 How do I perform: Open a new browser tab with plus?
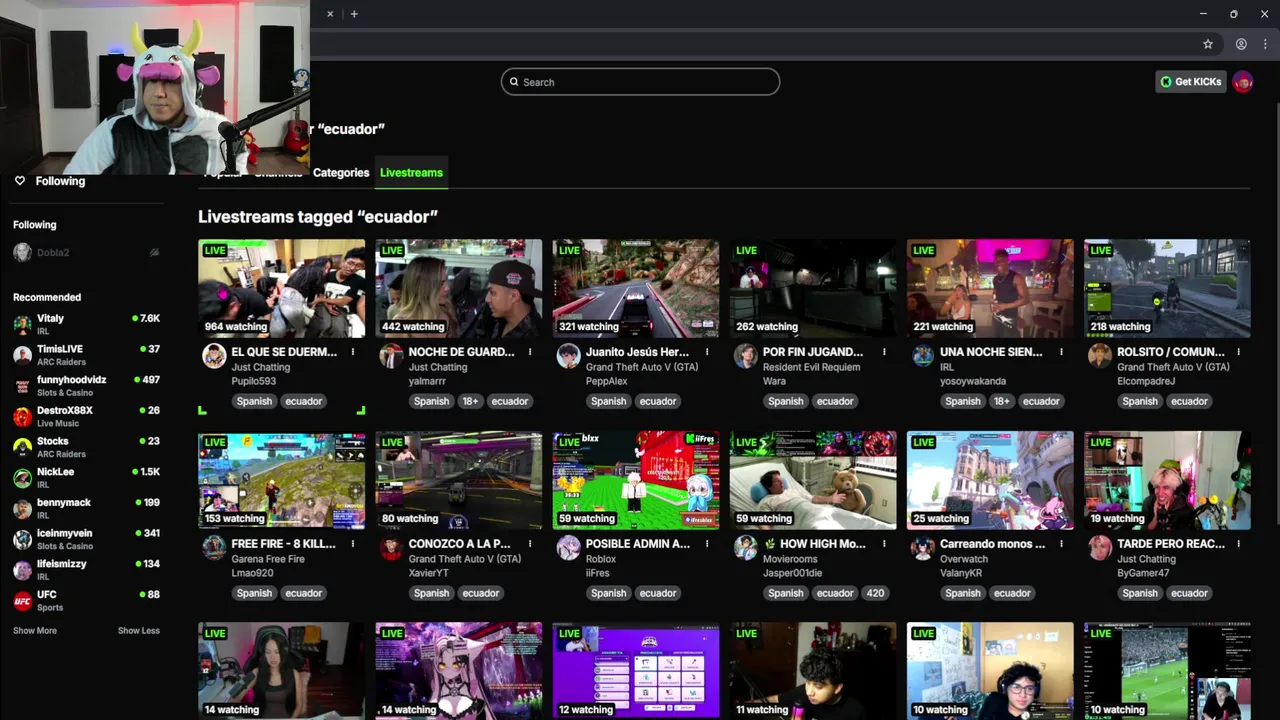pyautogui.click(x=354, y=14)
